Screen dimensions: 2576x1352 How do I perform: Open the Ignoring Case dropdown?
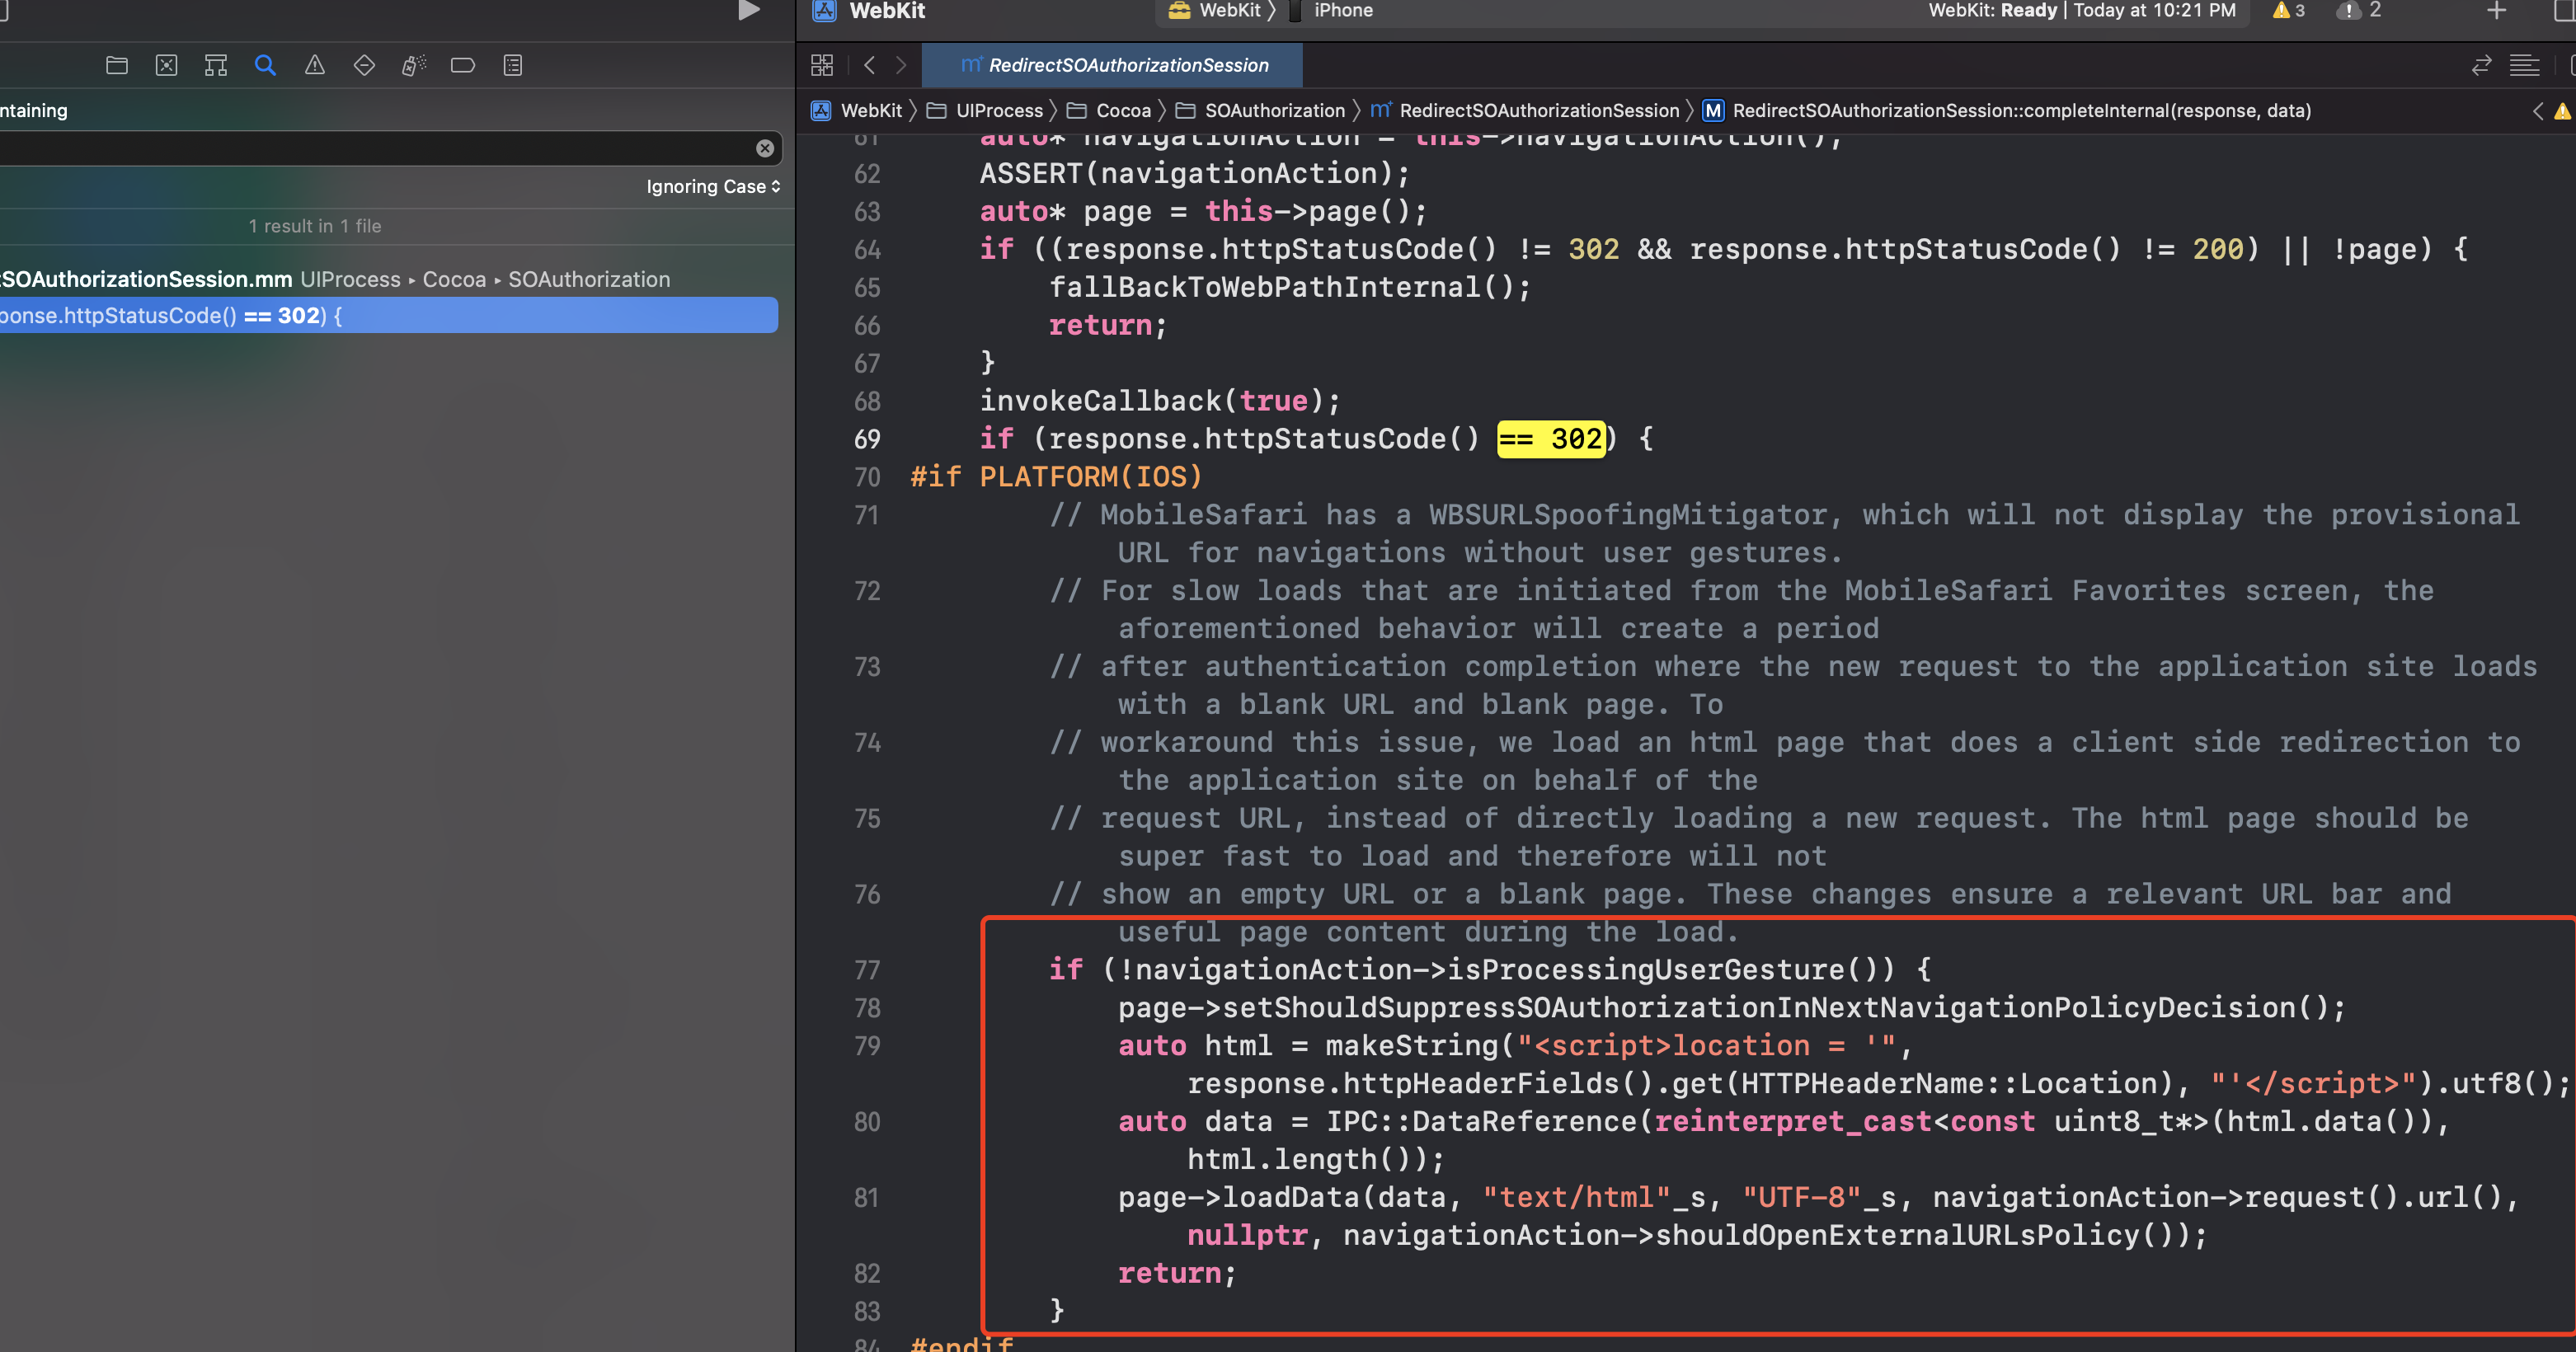(x=713, y=187)
